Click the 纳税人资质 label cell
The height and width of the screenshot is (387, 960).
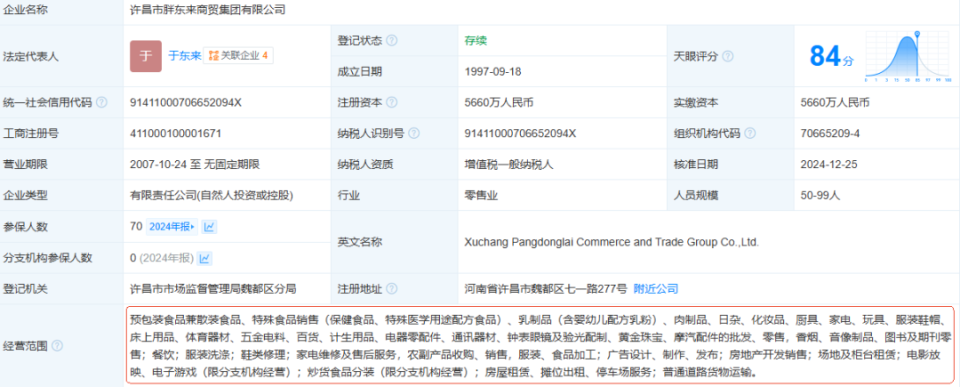point(394,164)
